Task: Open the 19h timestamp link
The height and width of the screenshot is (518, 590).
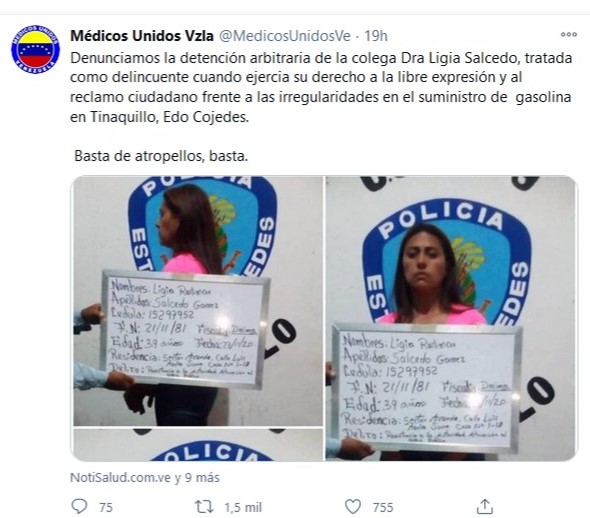Action: 376,36
